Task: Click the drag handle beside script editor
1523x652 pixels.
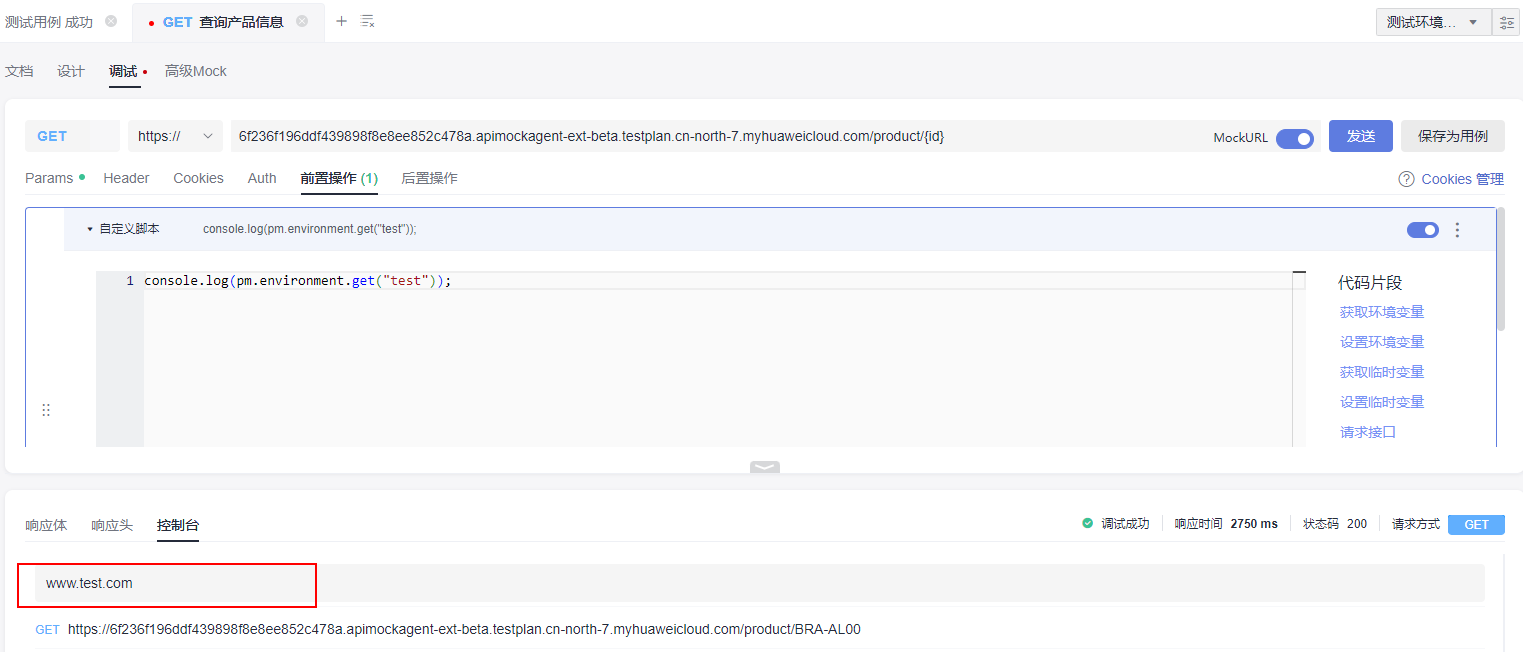Action: [x=46, y=410]
